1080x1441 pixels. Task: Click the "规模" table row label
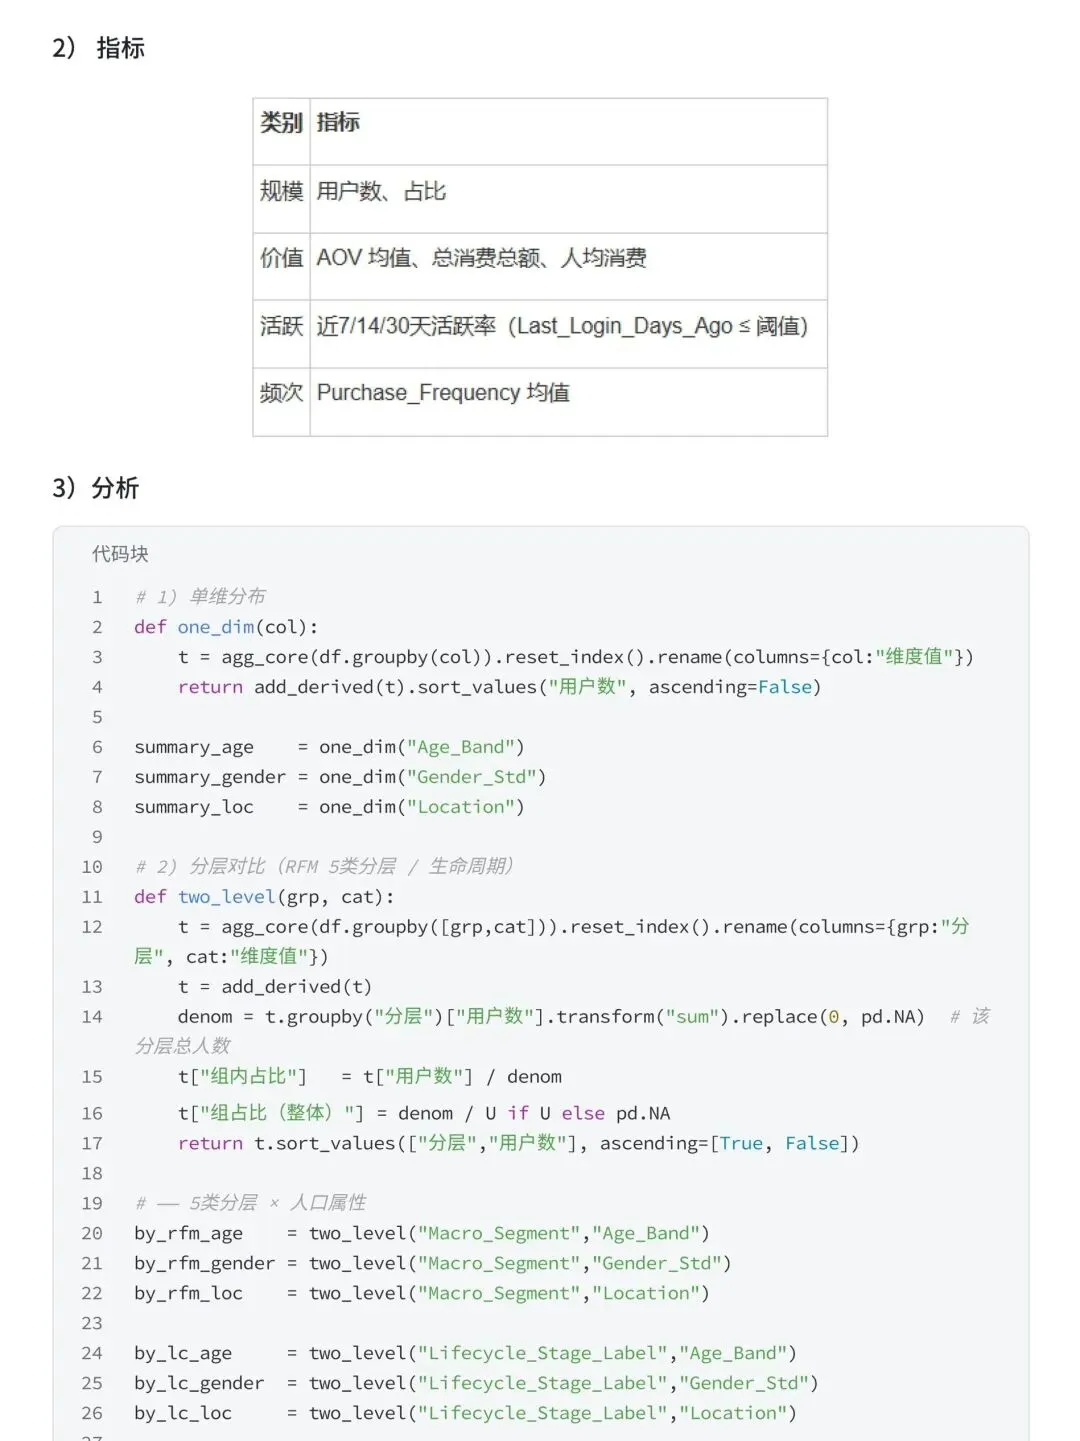pyautogui.click(x=281, y=191)
